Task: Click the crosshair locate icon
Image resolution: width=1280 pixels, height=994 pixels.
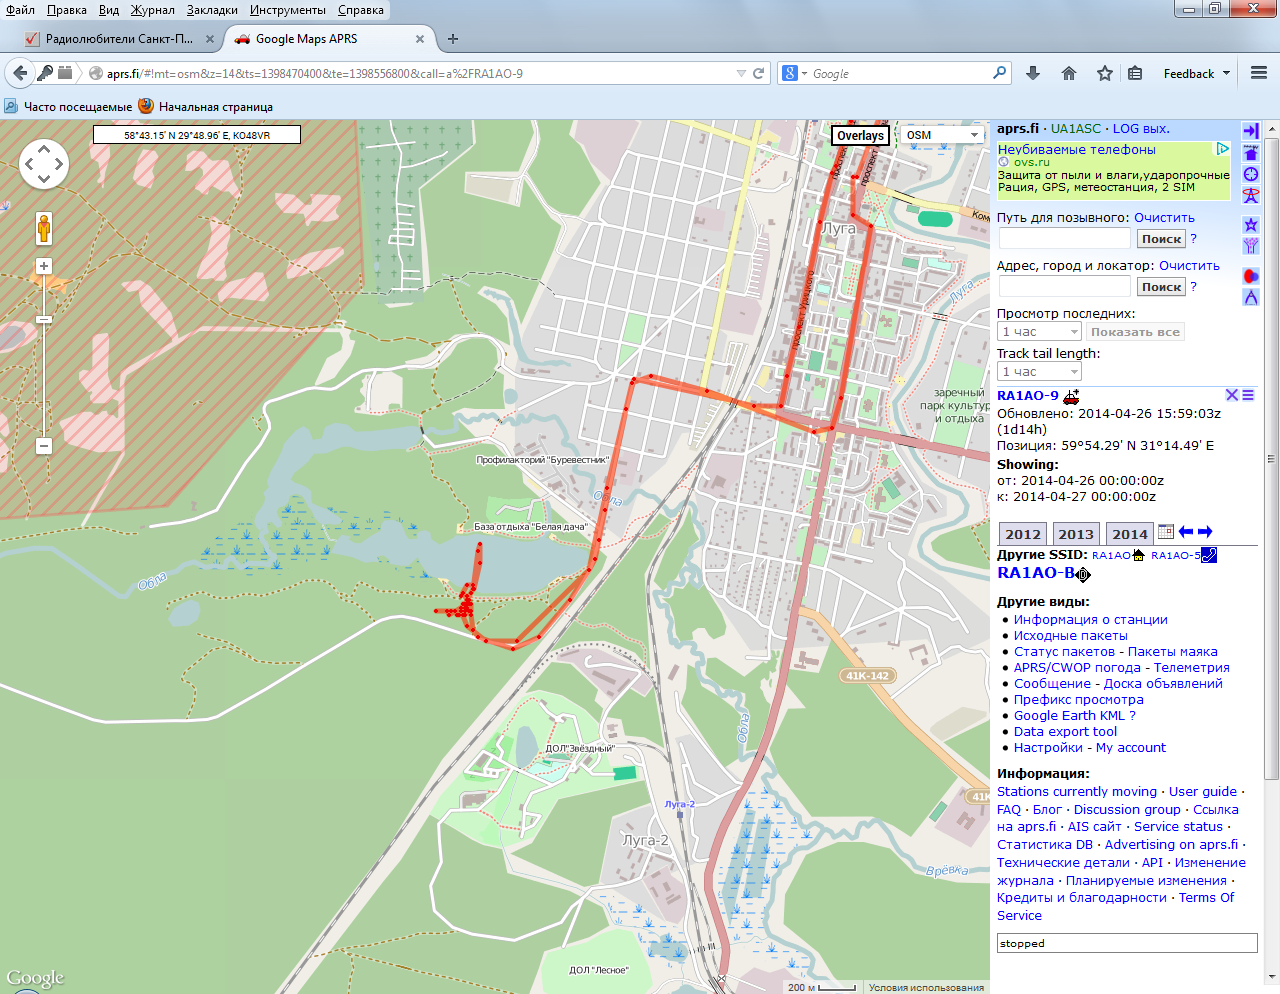Action: pyautogui.click(x=1250, y=174)
